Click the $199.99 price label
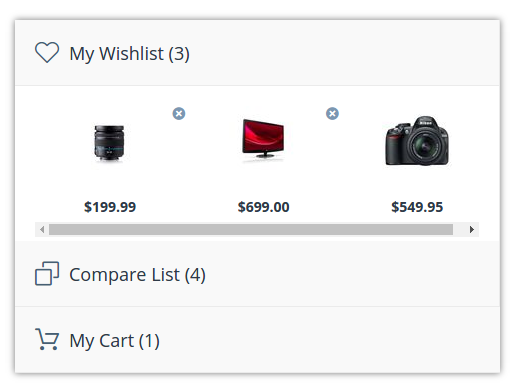The width and height of the screenshot is (517, 389). tap(110, 207)
